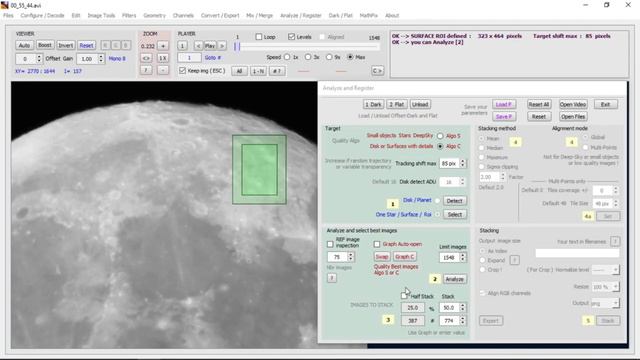
Task: Open the Configure / Decode menu
Action: (x=42, y=16)
